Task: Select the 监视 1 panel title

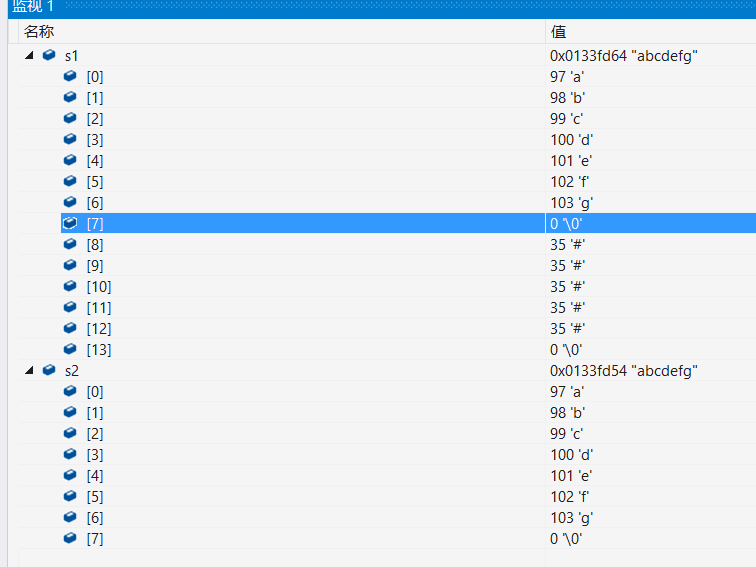Action: pyautogui.click(x=33, y=6)
